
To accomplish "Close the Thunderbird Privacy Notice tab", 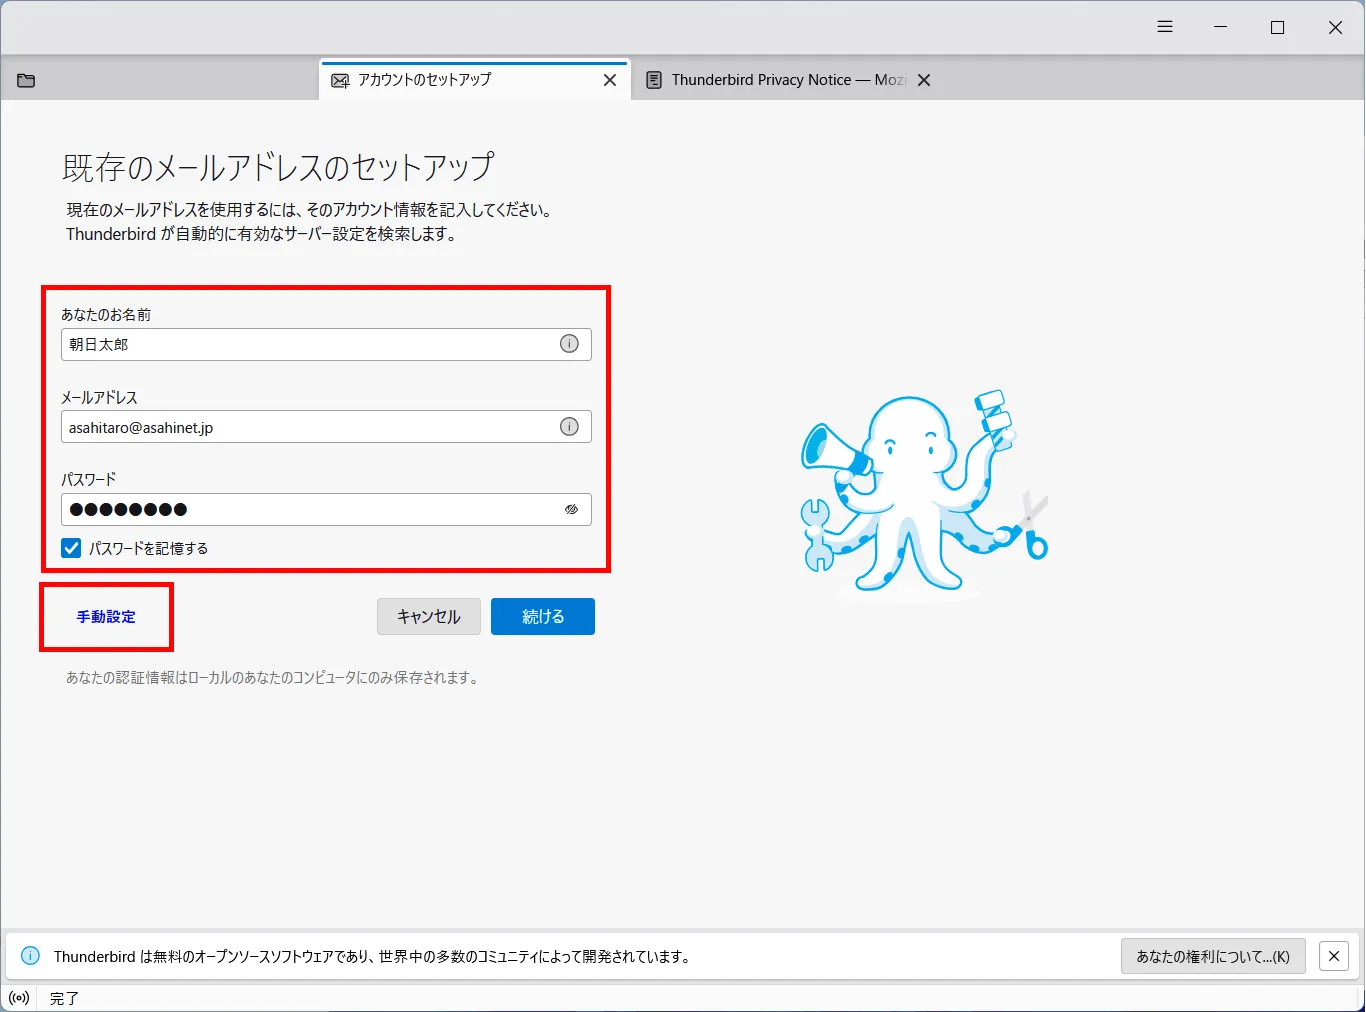I will point(924,80).
